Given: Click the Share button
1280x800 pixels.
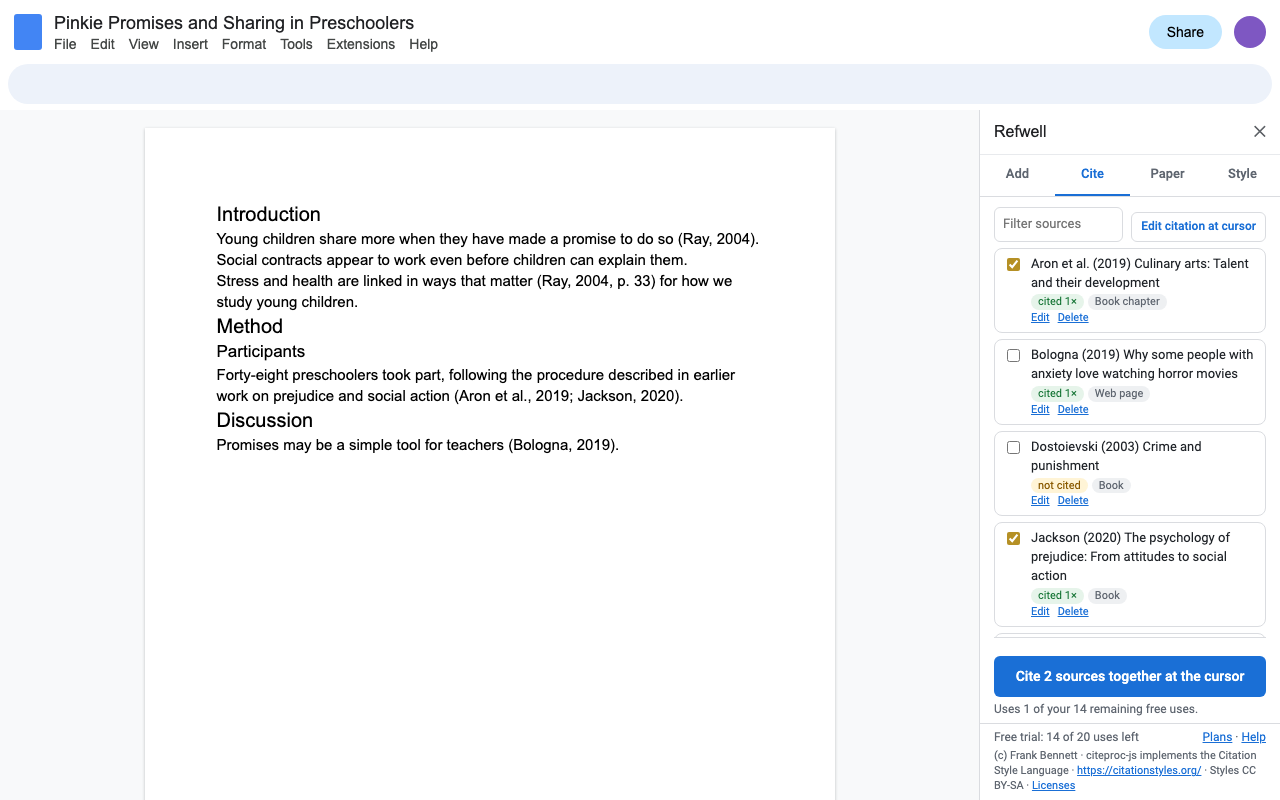Looking at the screenshot, I should [1185, 32].
